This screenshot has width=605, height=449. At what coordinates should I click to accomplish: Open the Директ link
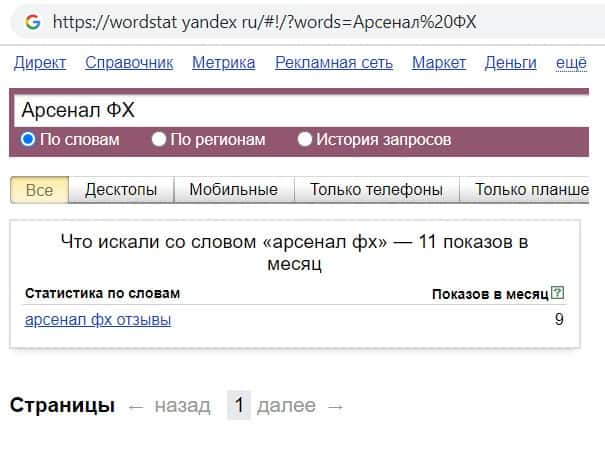point(40,62)
